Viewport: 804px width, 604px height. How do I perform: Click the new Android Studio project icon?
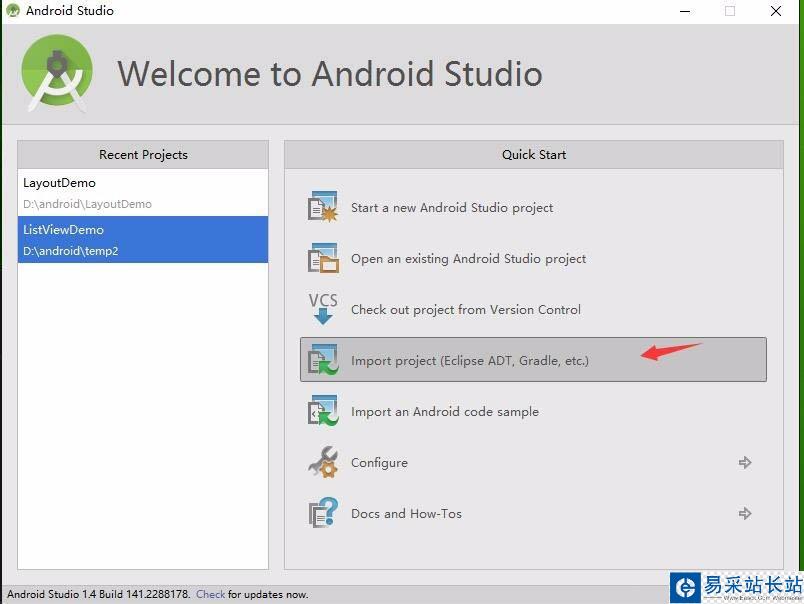323,207
